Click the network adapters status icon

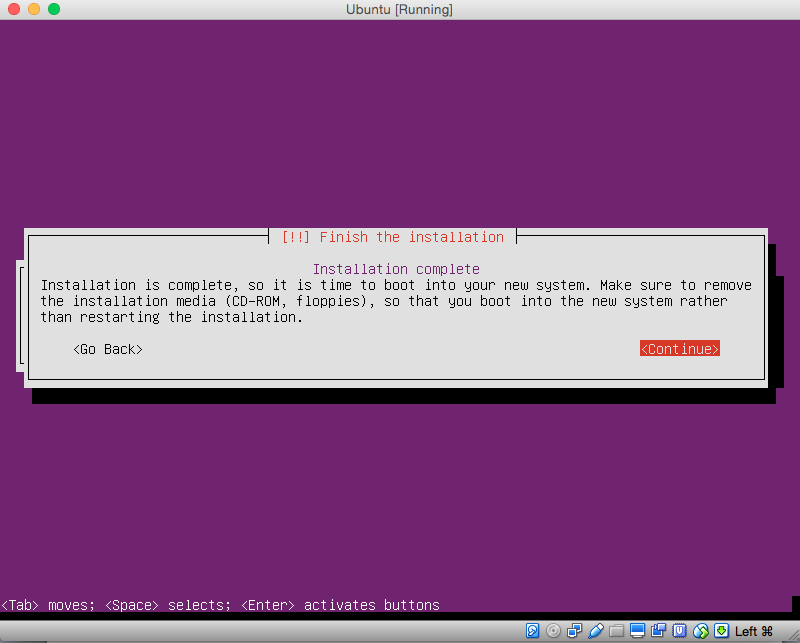(574, 631)
